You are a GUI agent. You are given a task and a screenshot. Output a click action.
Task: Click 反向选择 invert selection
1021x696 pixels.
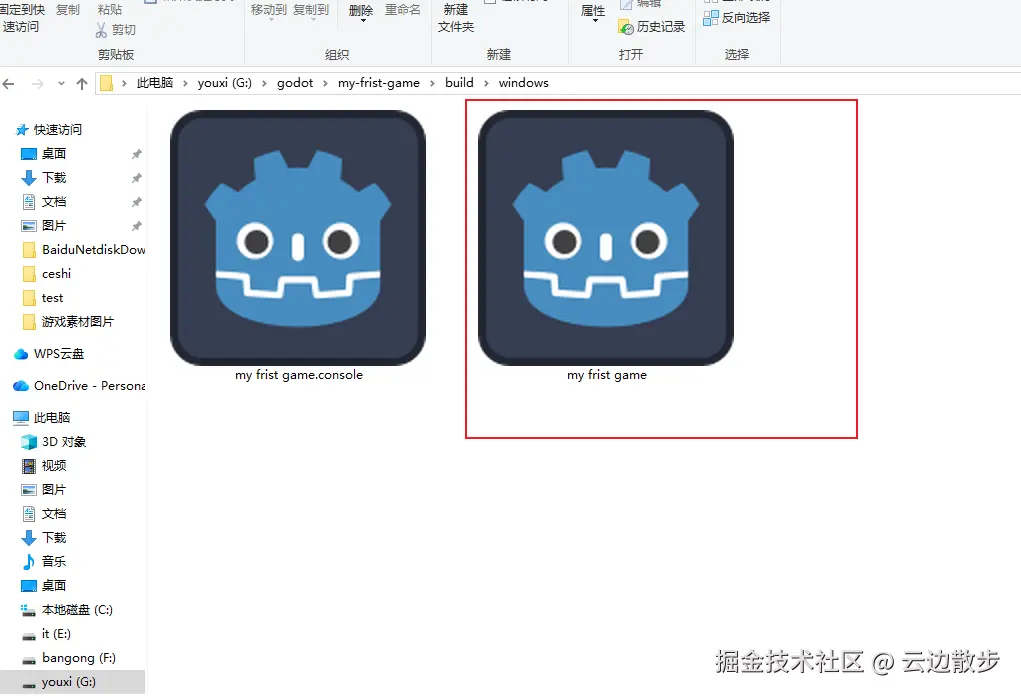pyautogui.click(x=737, y=18)
